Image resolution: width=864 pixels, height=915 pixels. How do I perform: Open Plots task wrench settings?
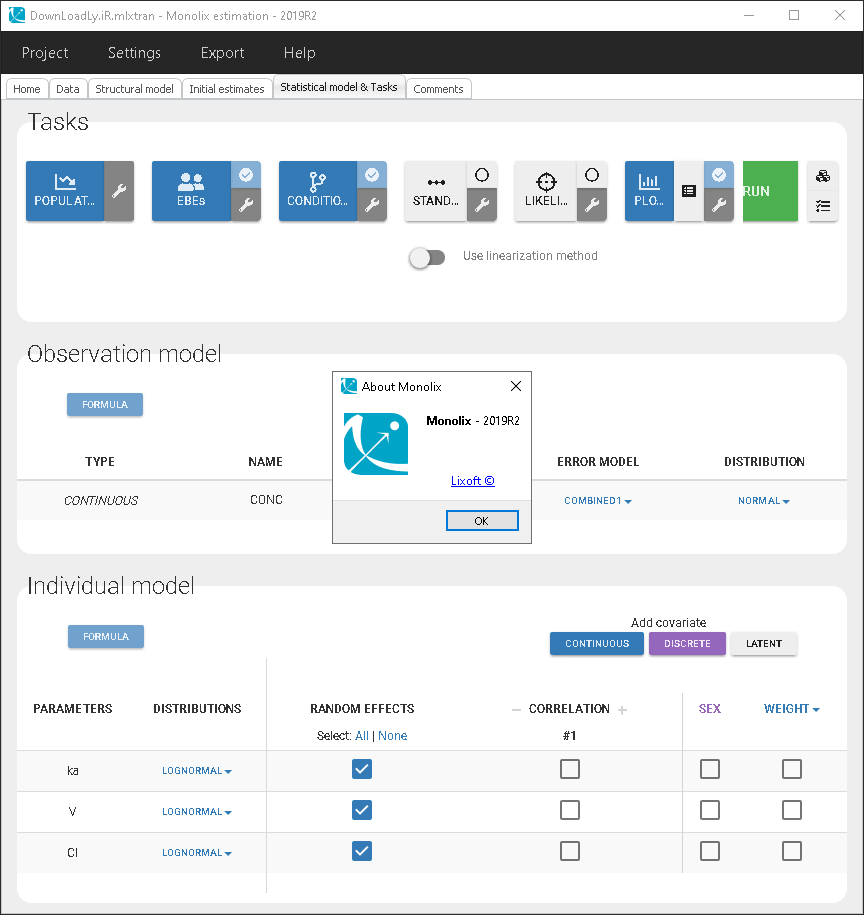719,205
